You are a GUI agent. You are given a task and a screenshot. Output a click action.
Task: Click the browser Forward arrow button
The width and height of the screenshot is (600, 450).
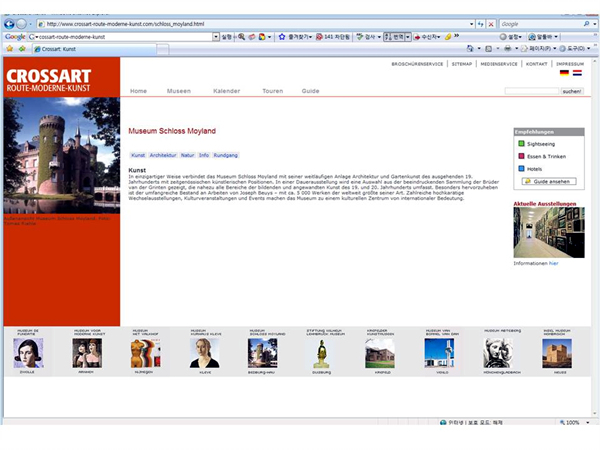[x=21, y=24]
